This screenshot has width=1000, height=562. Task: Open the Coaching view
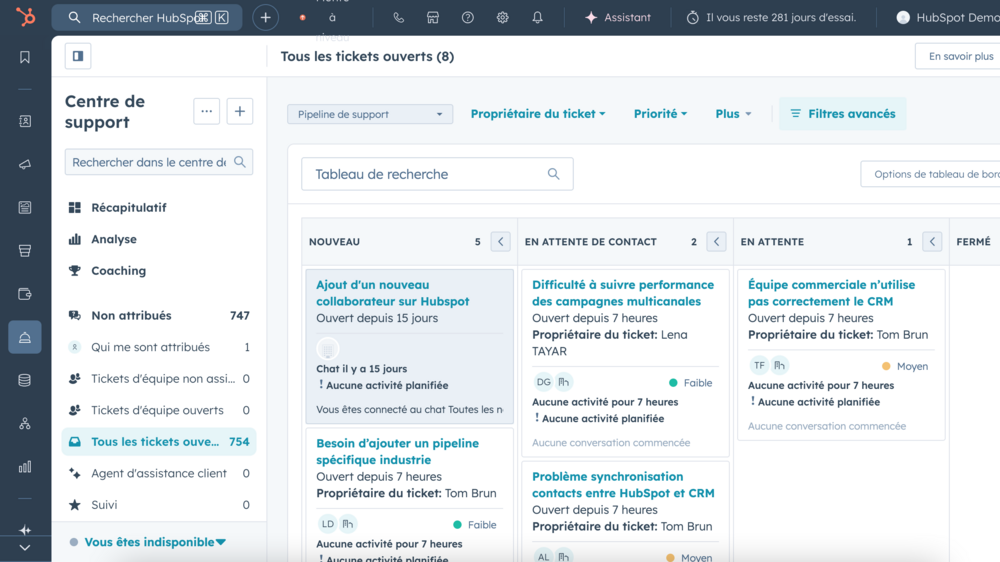(118, 270)
